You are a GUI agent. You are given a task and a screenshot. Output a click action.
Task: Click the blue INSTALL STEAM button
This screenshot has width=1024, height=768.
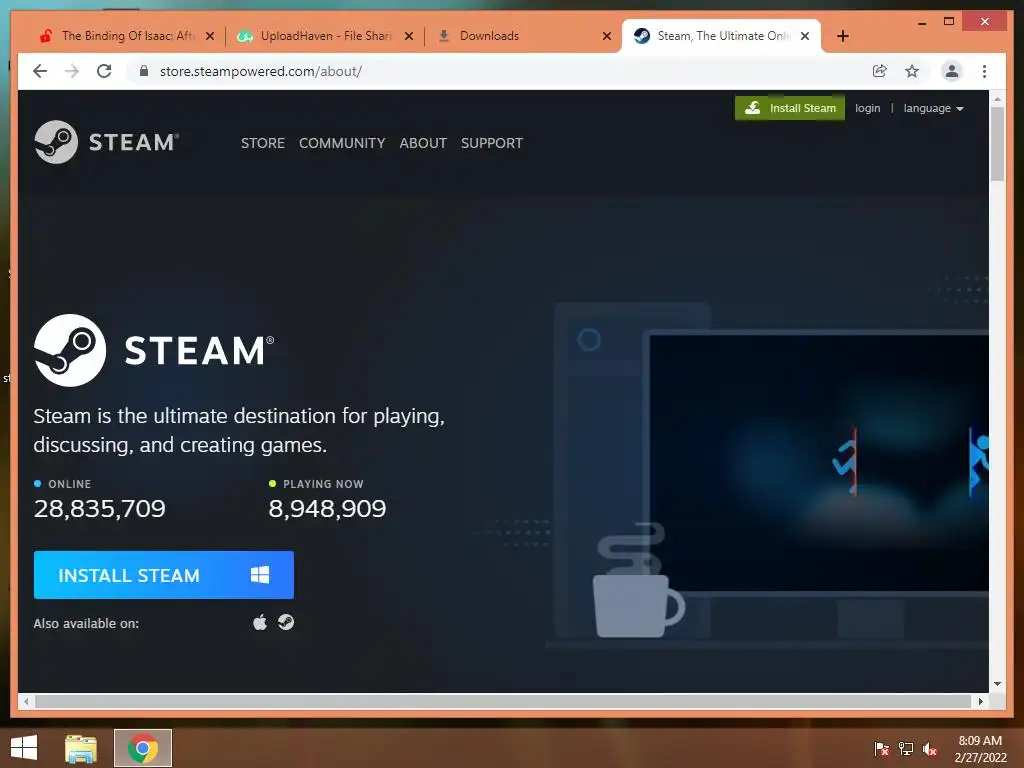pos(164,575)
